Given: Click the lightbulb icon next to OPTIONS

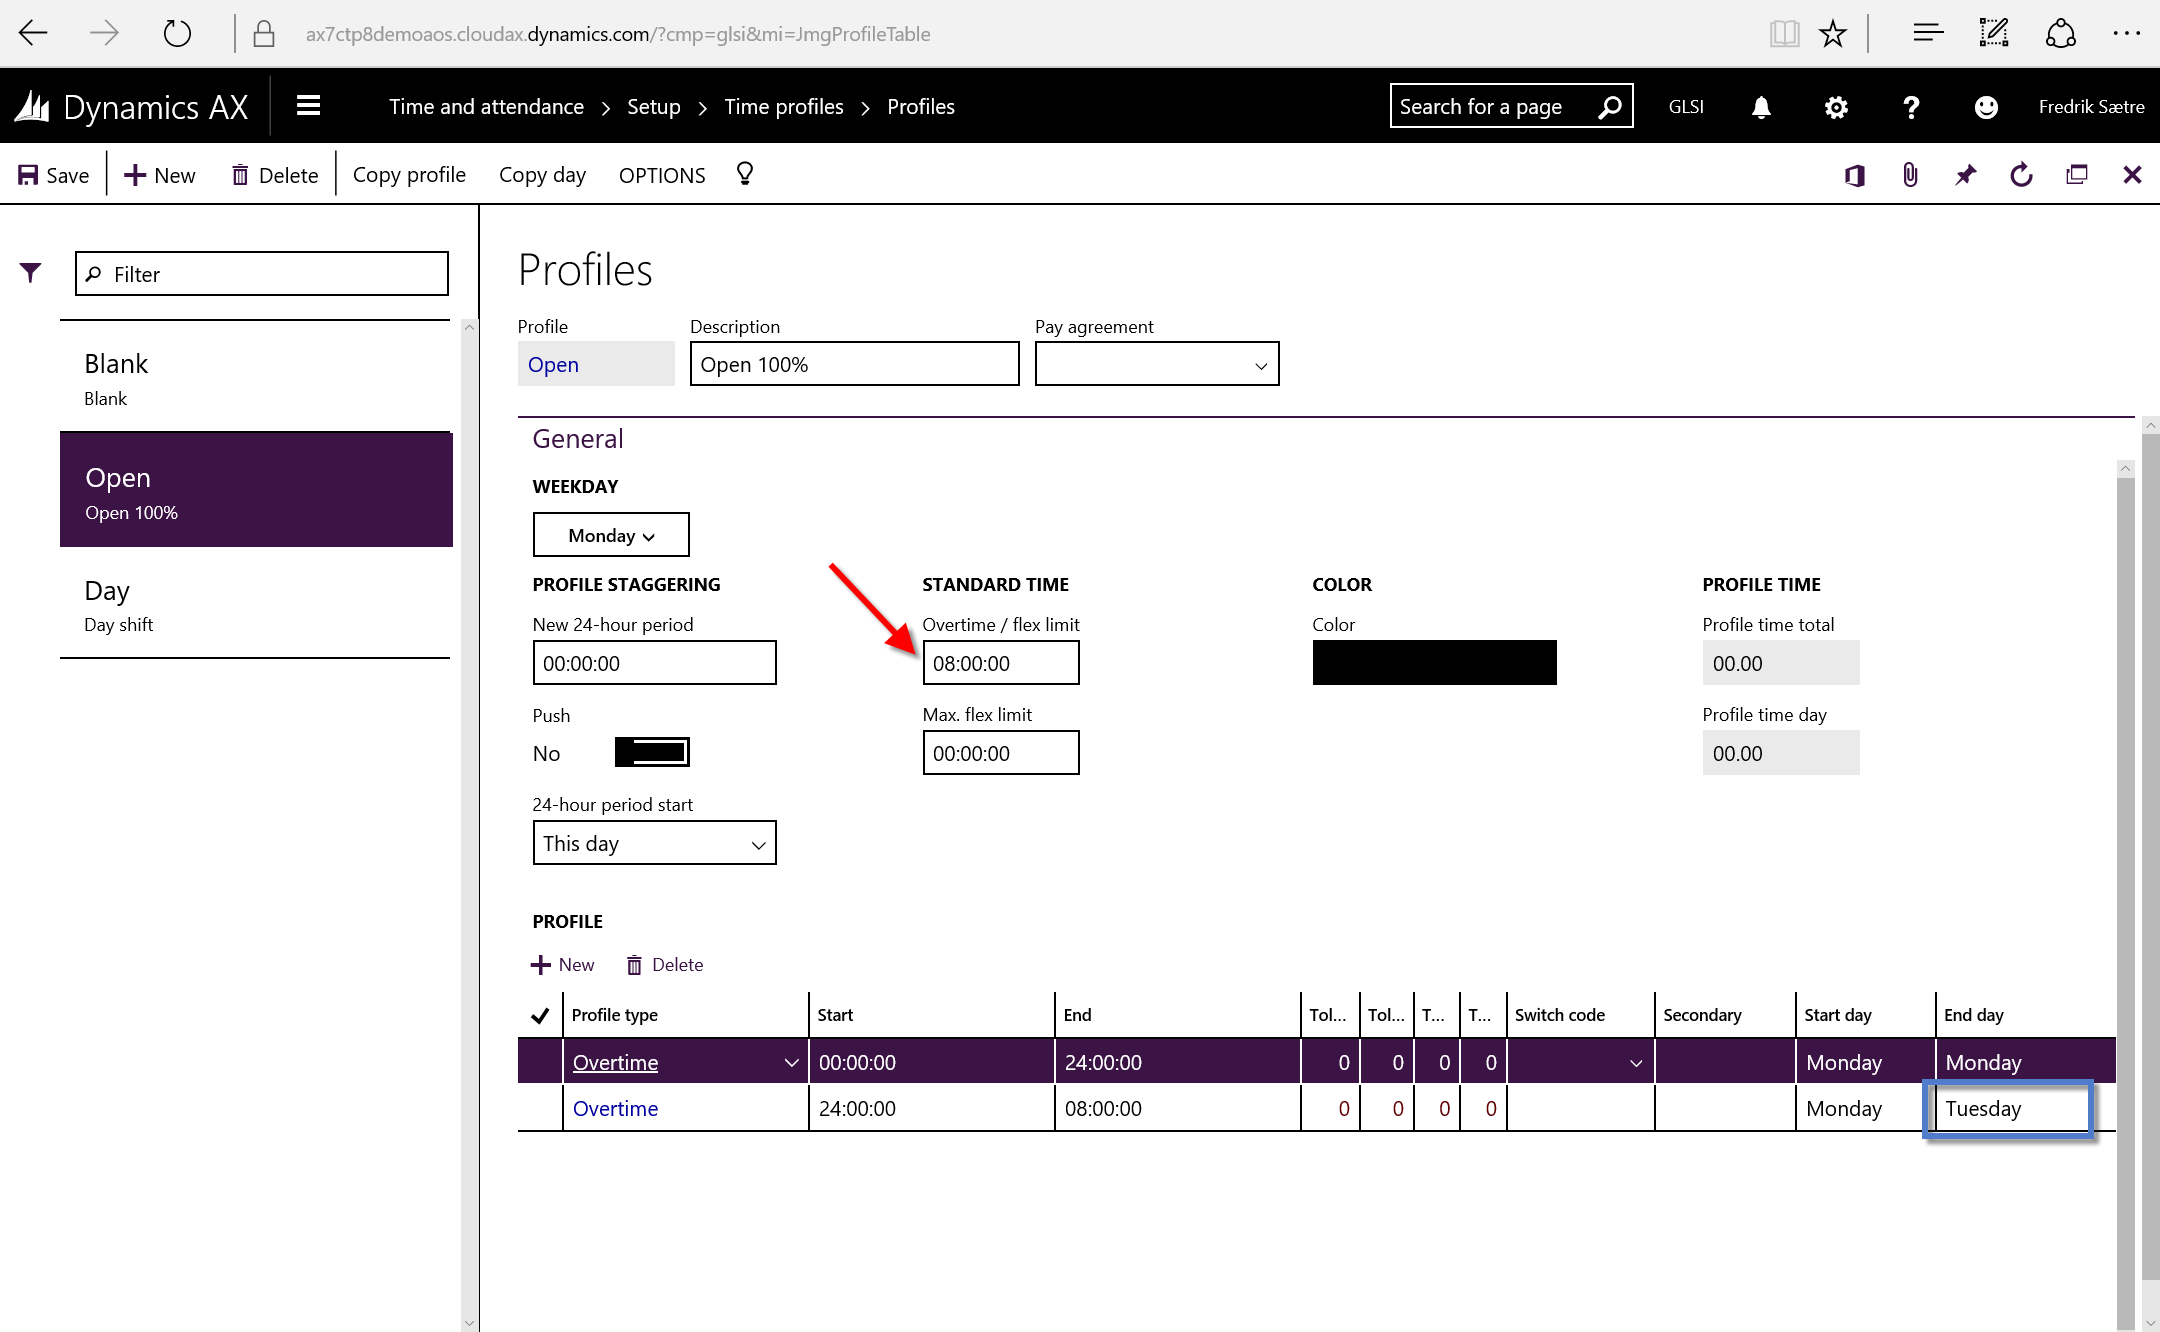Looking at the screenshot, I should [745, 174].
